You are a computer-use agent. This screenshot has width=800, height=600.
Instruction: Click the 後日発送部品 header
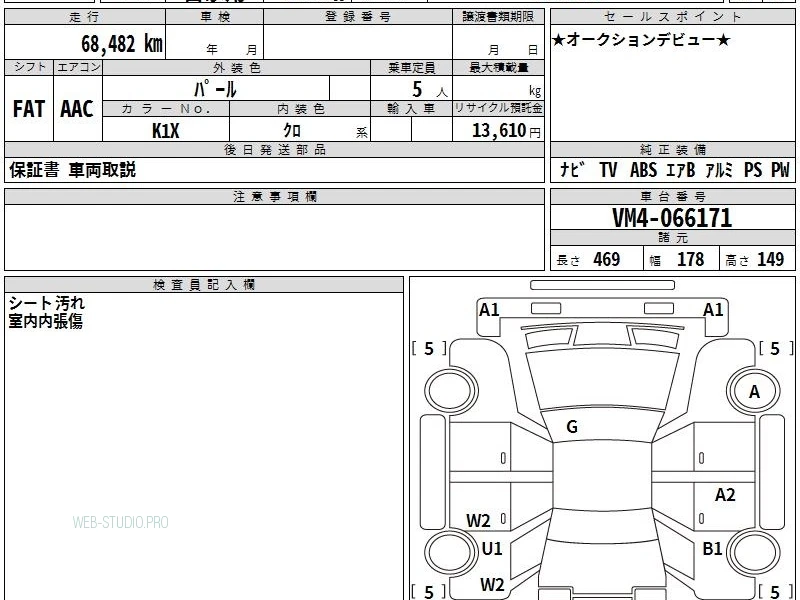coord(274,149)
